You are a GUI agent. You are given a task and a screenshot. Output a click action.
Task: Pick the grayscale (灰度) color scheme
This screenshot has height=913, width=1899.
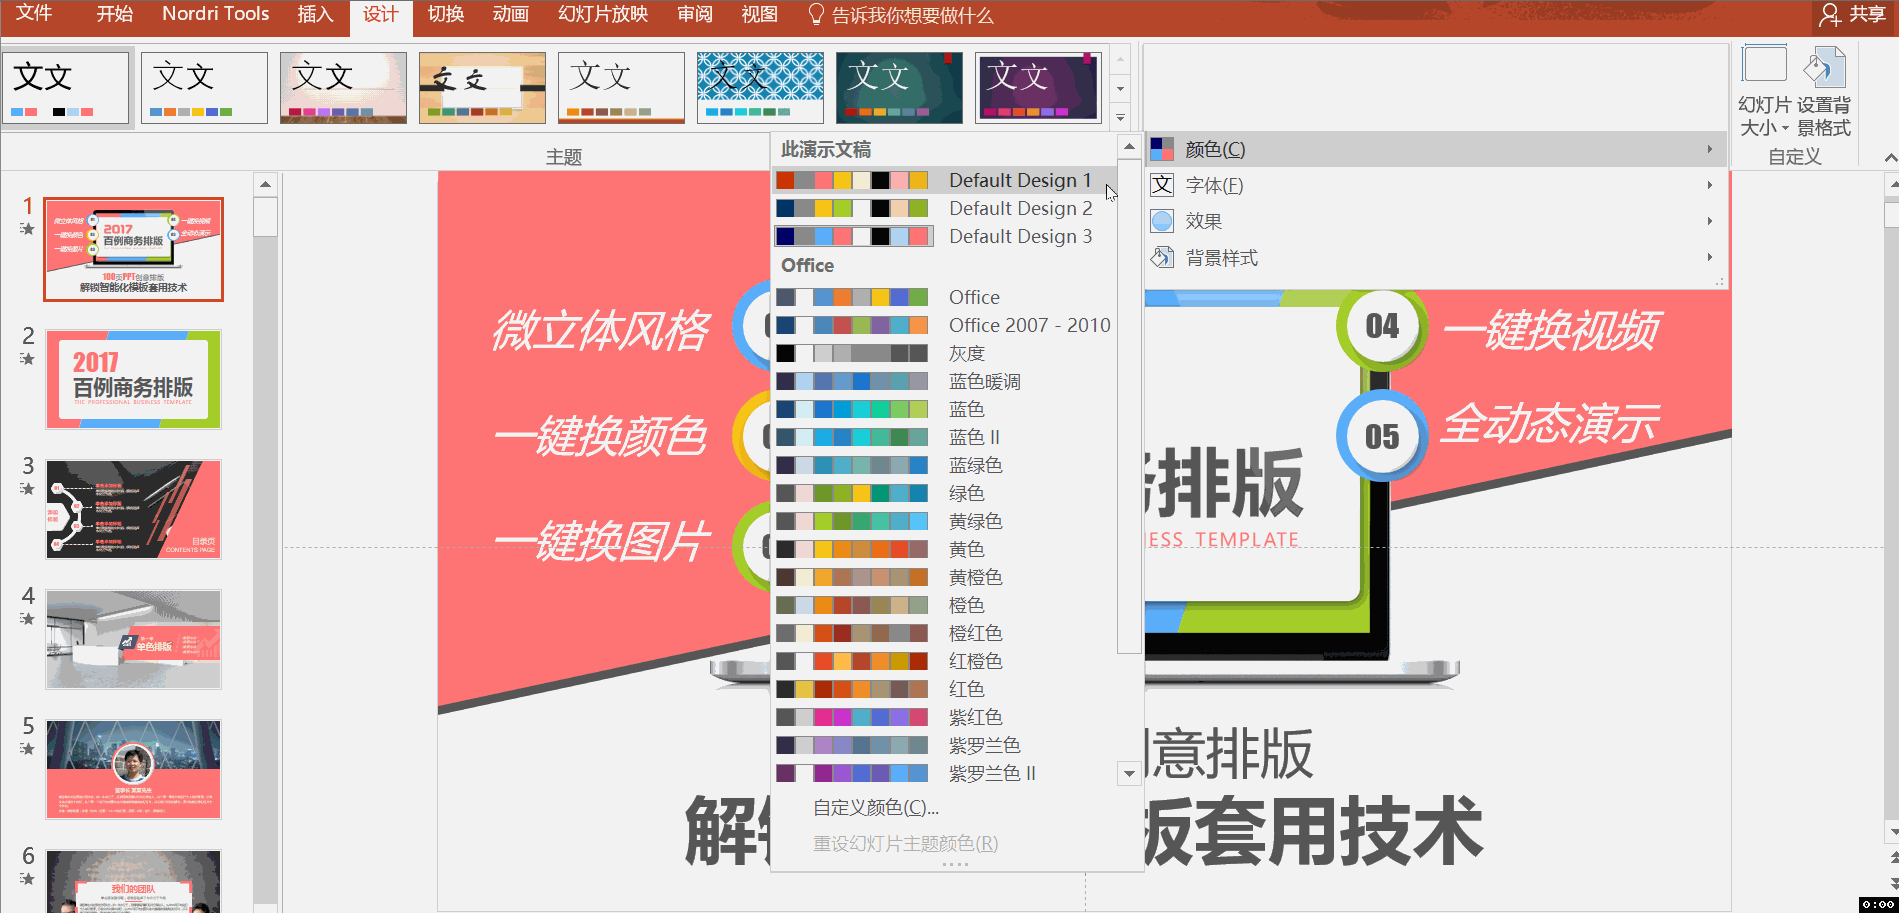coord(966,354)
